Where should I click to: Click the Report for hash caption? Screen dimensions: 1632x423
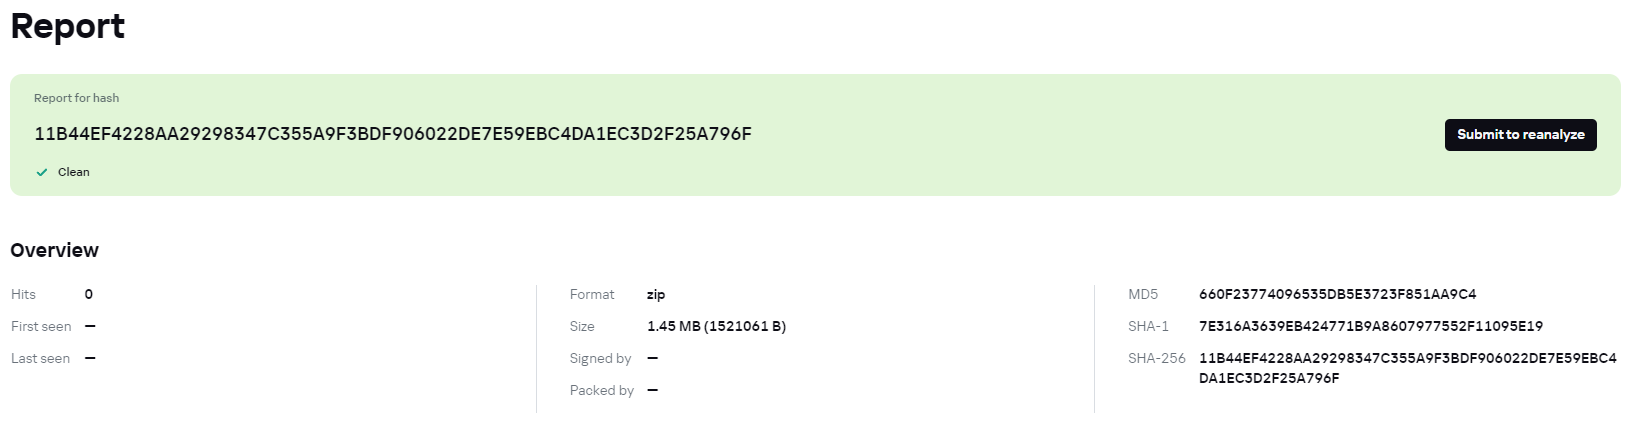pyautogui.click(x=77, y=98)
